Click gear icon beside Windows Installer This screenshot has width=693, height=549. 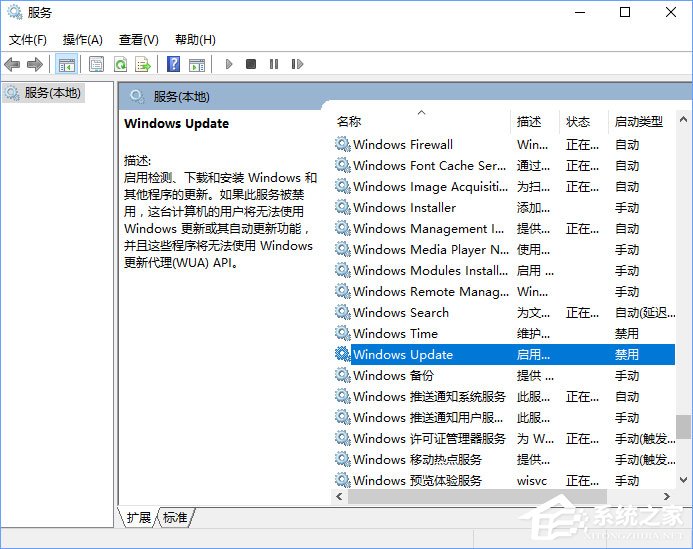tap(342, 207)
